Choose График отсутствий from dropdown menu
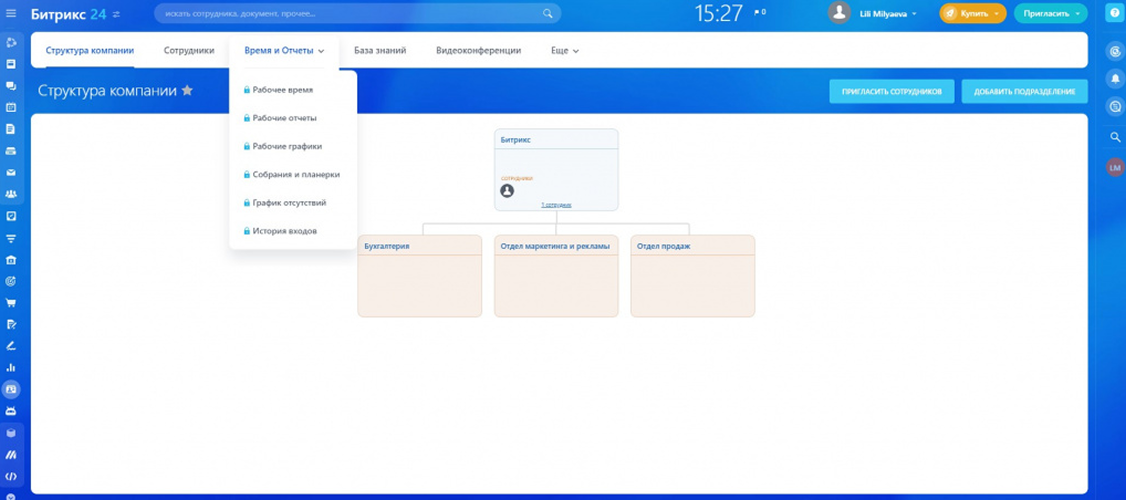This screenshot has width=1126, height=500. click(289, 203)
